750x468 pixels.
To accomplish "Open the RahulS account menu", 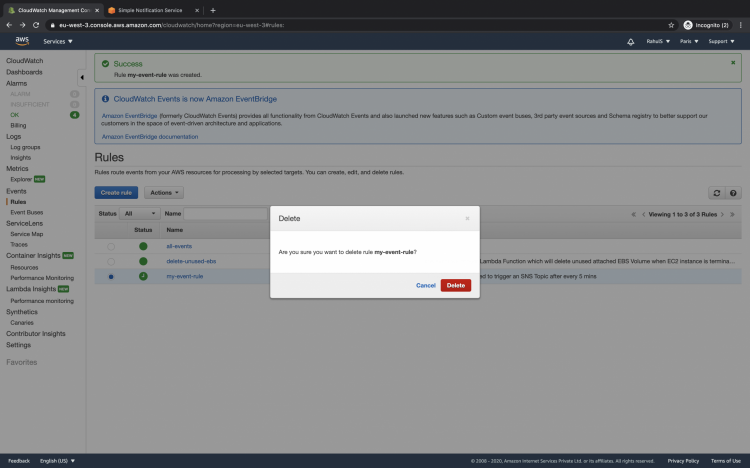I will 658,42.
